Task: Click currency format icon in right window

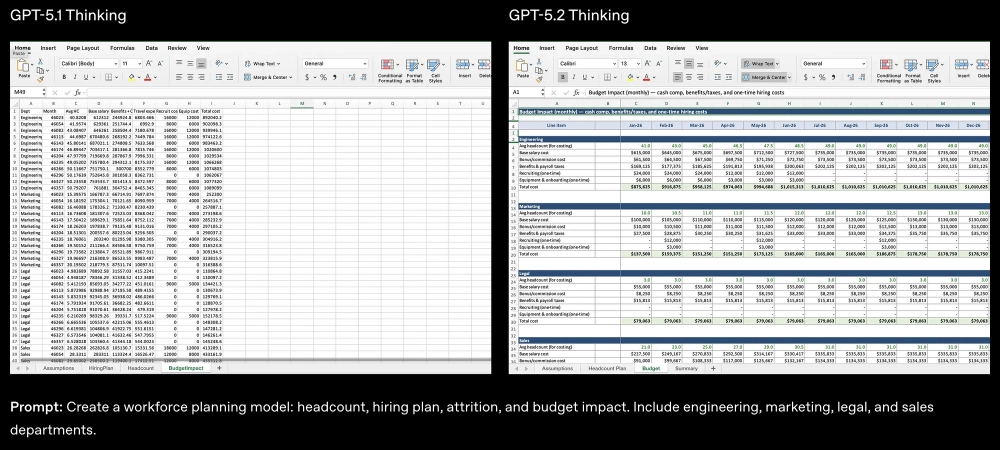Action: click(804, 76)
